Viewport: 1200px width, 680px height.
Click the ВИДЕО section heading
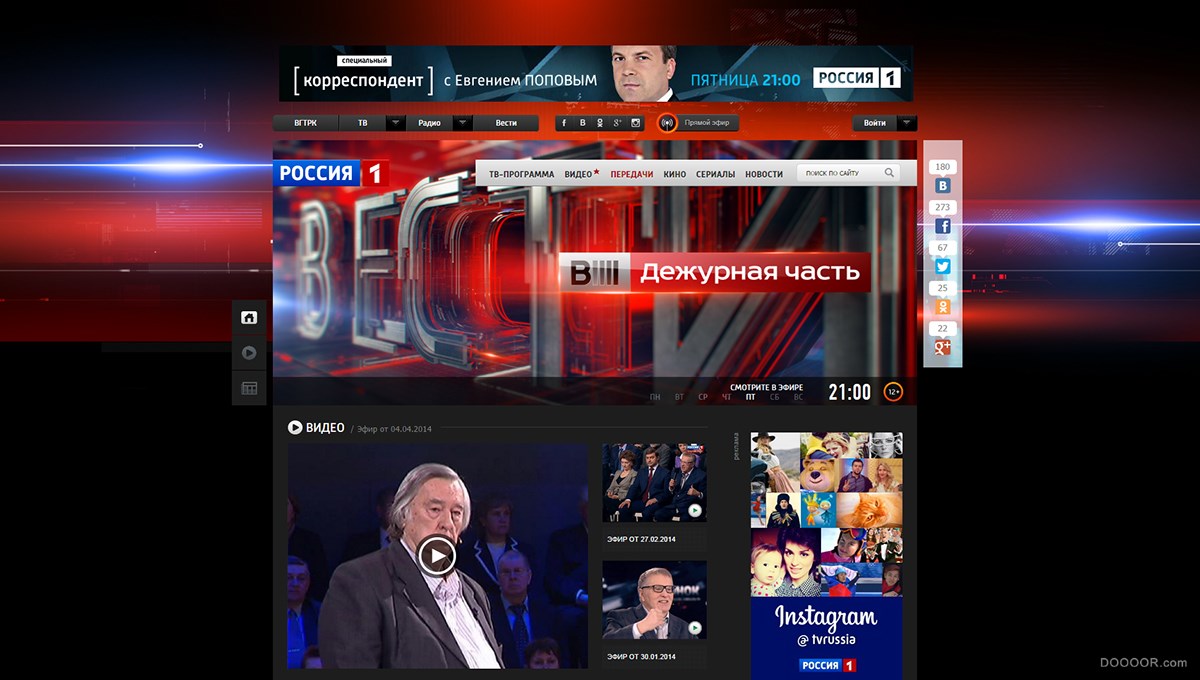coord(326,428)
